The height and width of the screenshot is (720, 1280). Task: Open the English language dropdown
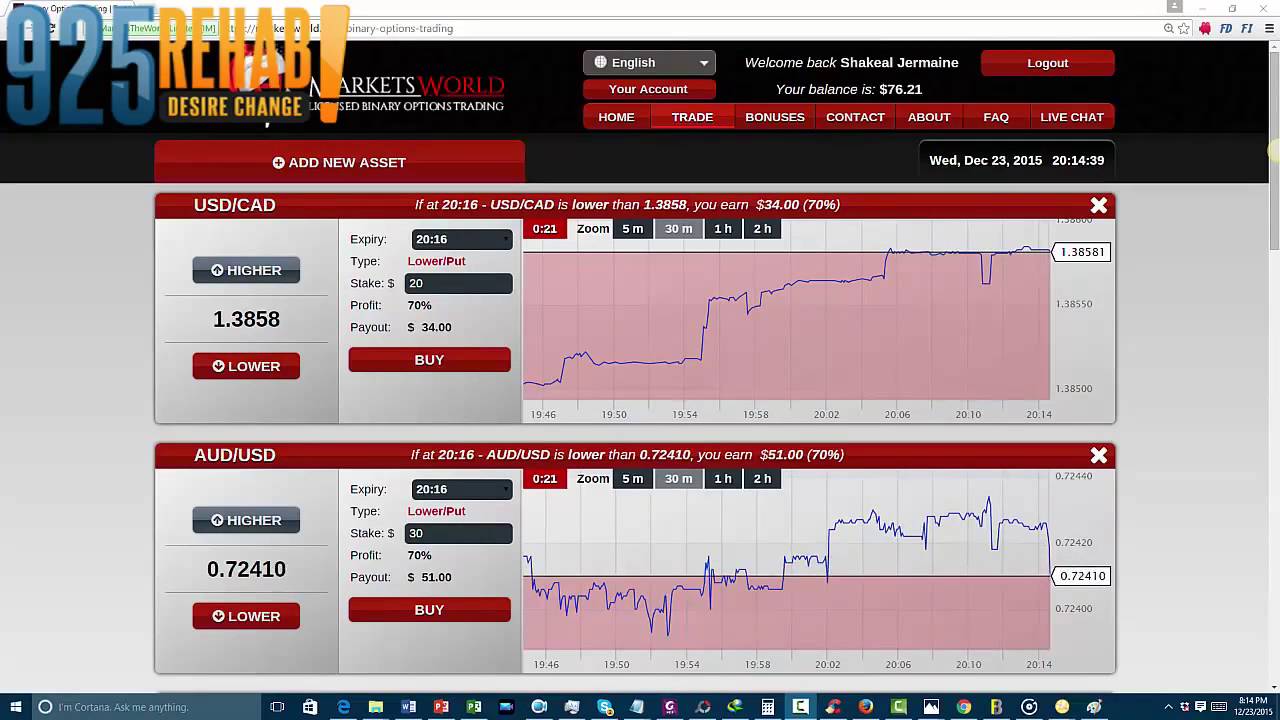[x=649, y=62]
